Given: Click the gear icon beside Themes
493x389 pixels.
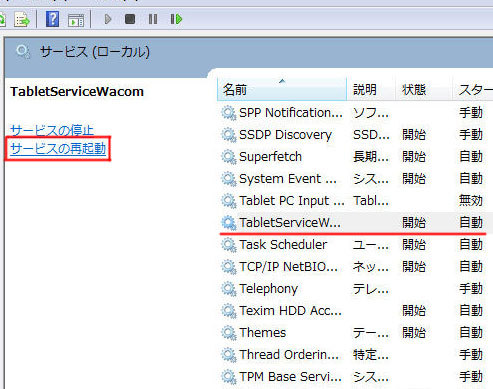Looking at the screenshot, I should 229,333.
